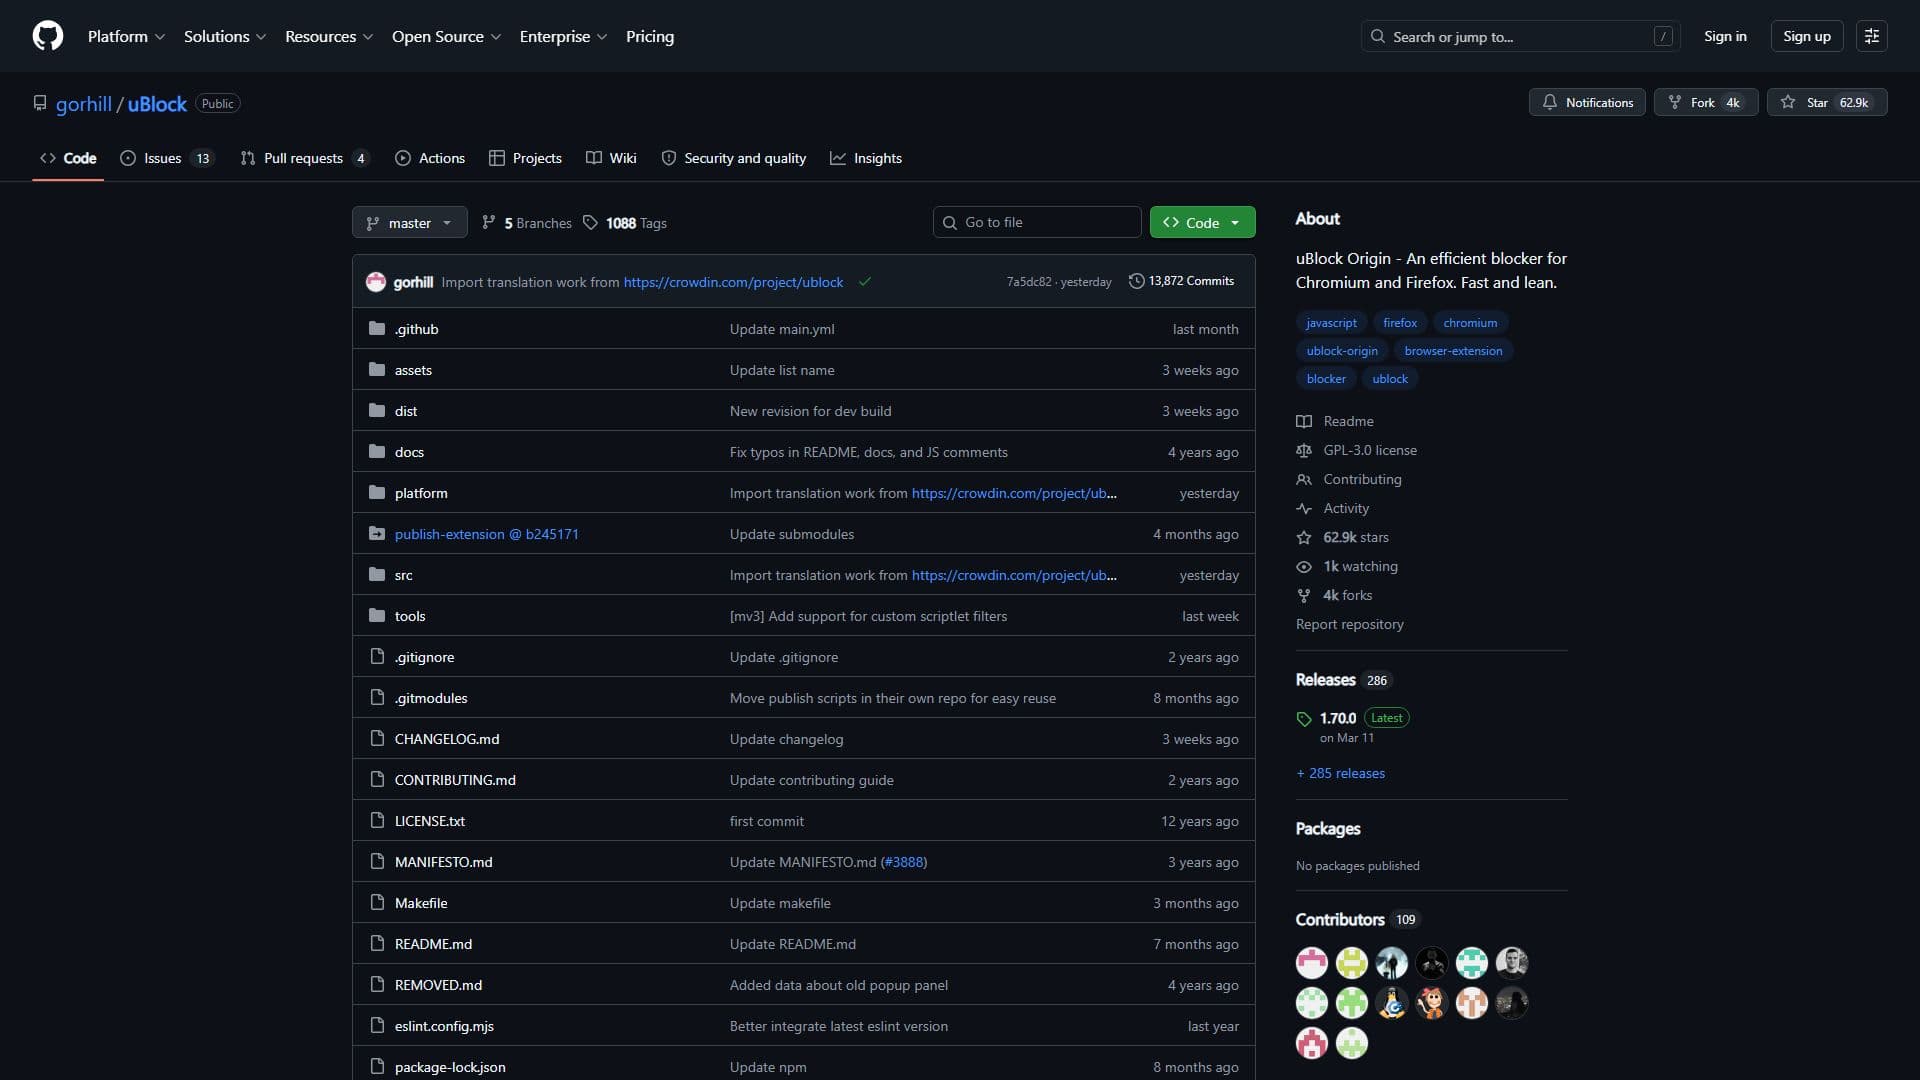Click the Notifications bell button
The width and height of the screenshot is (1920, 1080).
1586,102
